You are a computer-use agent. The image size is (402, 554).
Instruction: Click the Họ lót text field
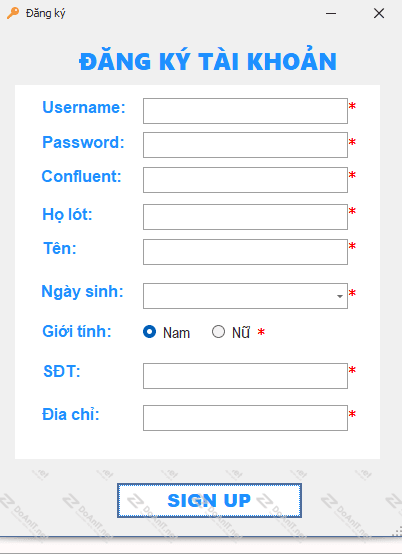245,217
